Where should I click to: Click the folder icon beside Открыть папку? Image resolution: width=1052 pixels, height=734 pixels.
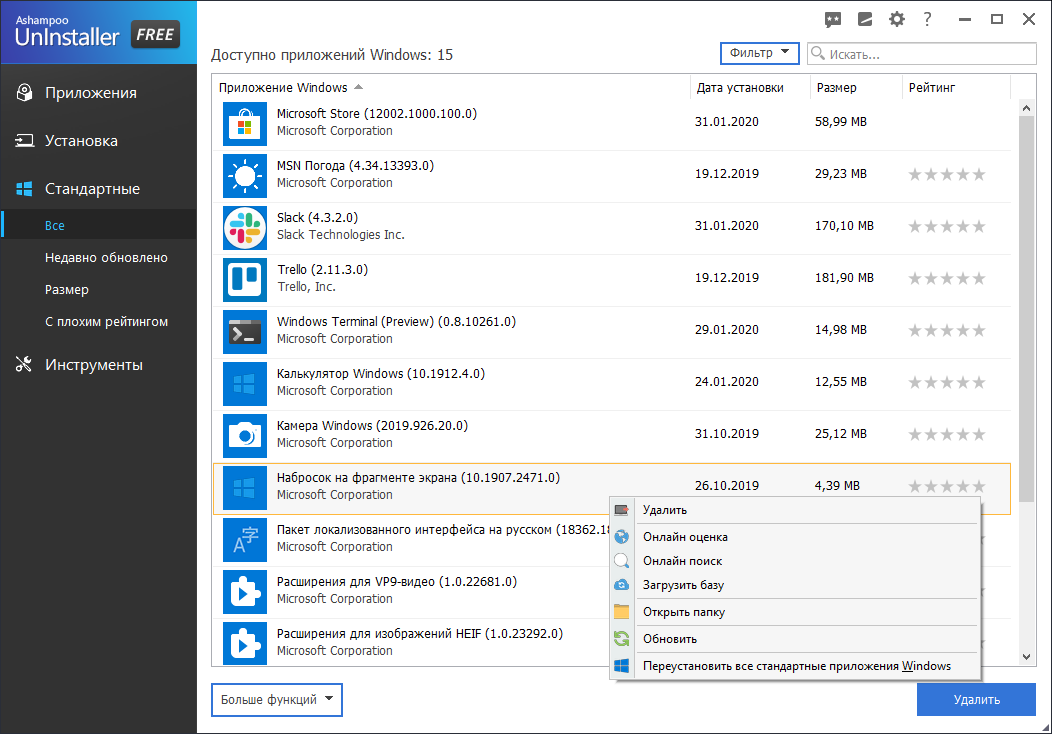[x=622, y=612]
